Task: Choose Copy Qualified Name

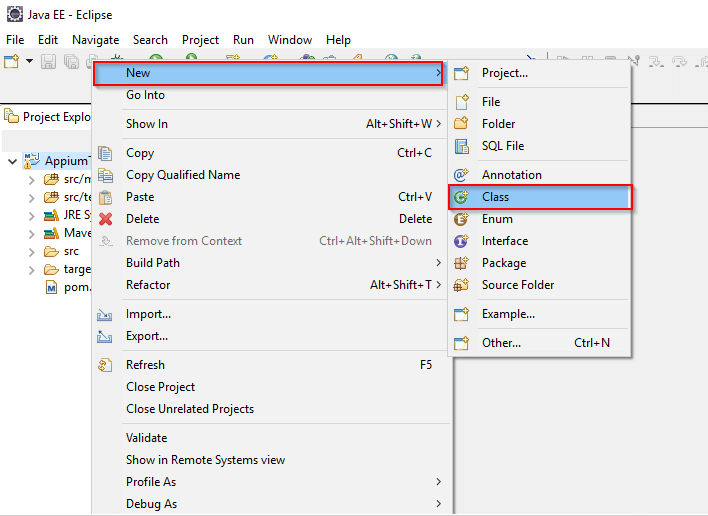Action: coord(183,175)
